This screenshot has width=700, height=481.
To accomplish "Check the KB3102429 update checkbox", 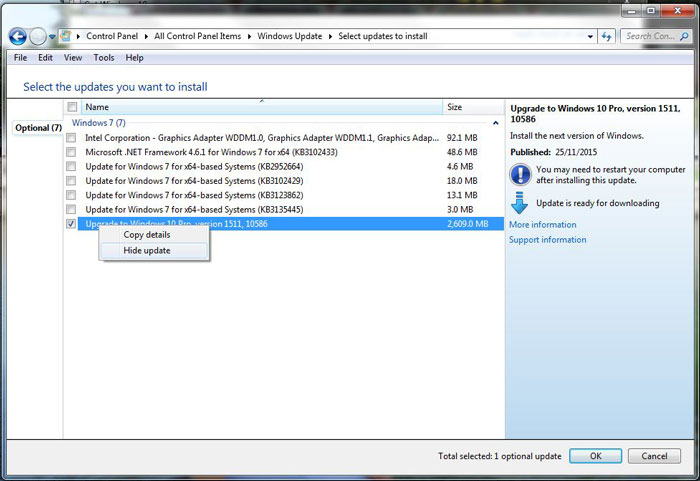I will pos(71,181).
